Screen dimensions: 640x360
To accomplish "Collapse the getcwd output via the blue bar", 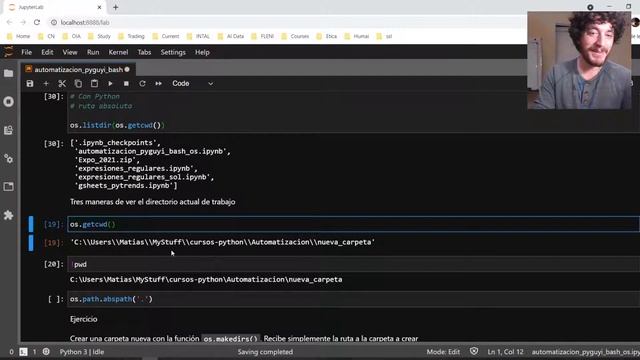I will (31, 243).
